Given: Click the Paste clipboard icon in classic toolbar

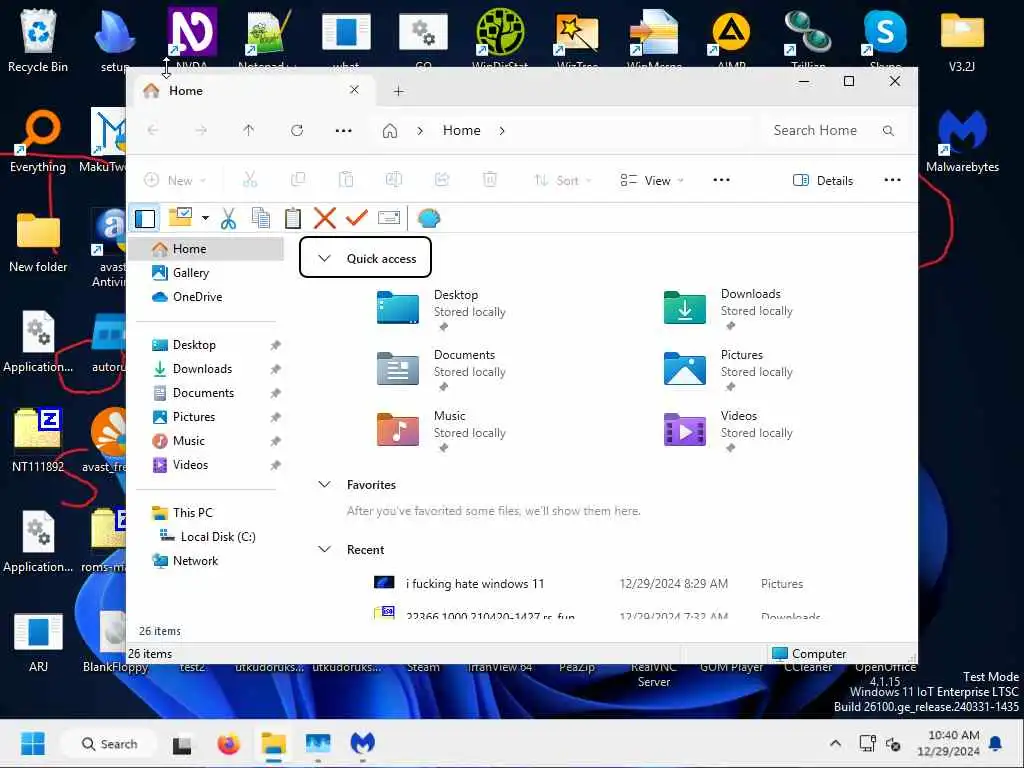Looking at the screenshot, I should tap(293, 218).
